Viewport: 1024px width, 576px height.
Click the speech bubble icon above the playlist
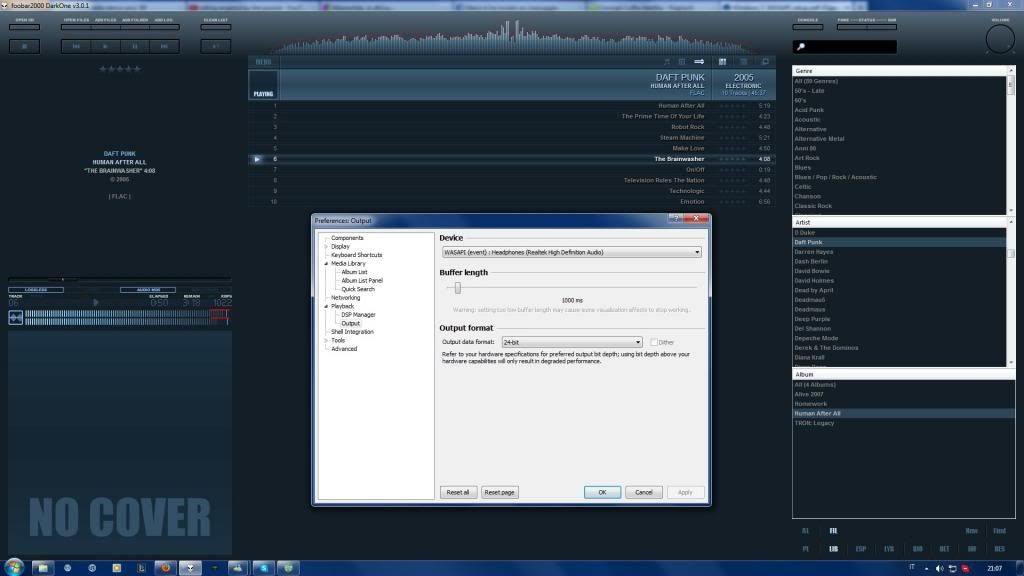[x=765, y=61]
